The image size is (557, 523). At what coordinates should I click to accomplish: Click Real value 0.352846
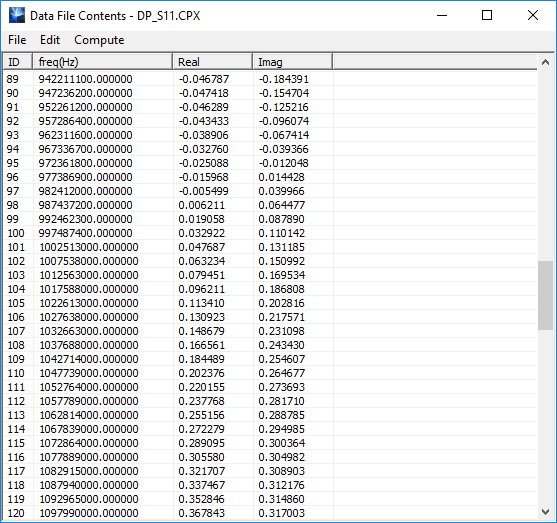click(x=201, y=499)
